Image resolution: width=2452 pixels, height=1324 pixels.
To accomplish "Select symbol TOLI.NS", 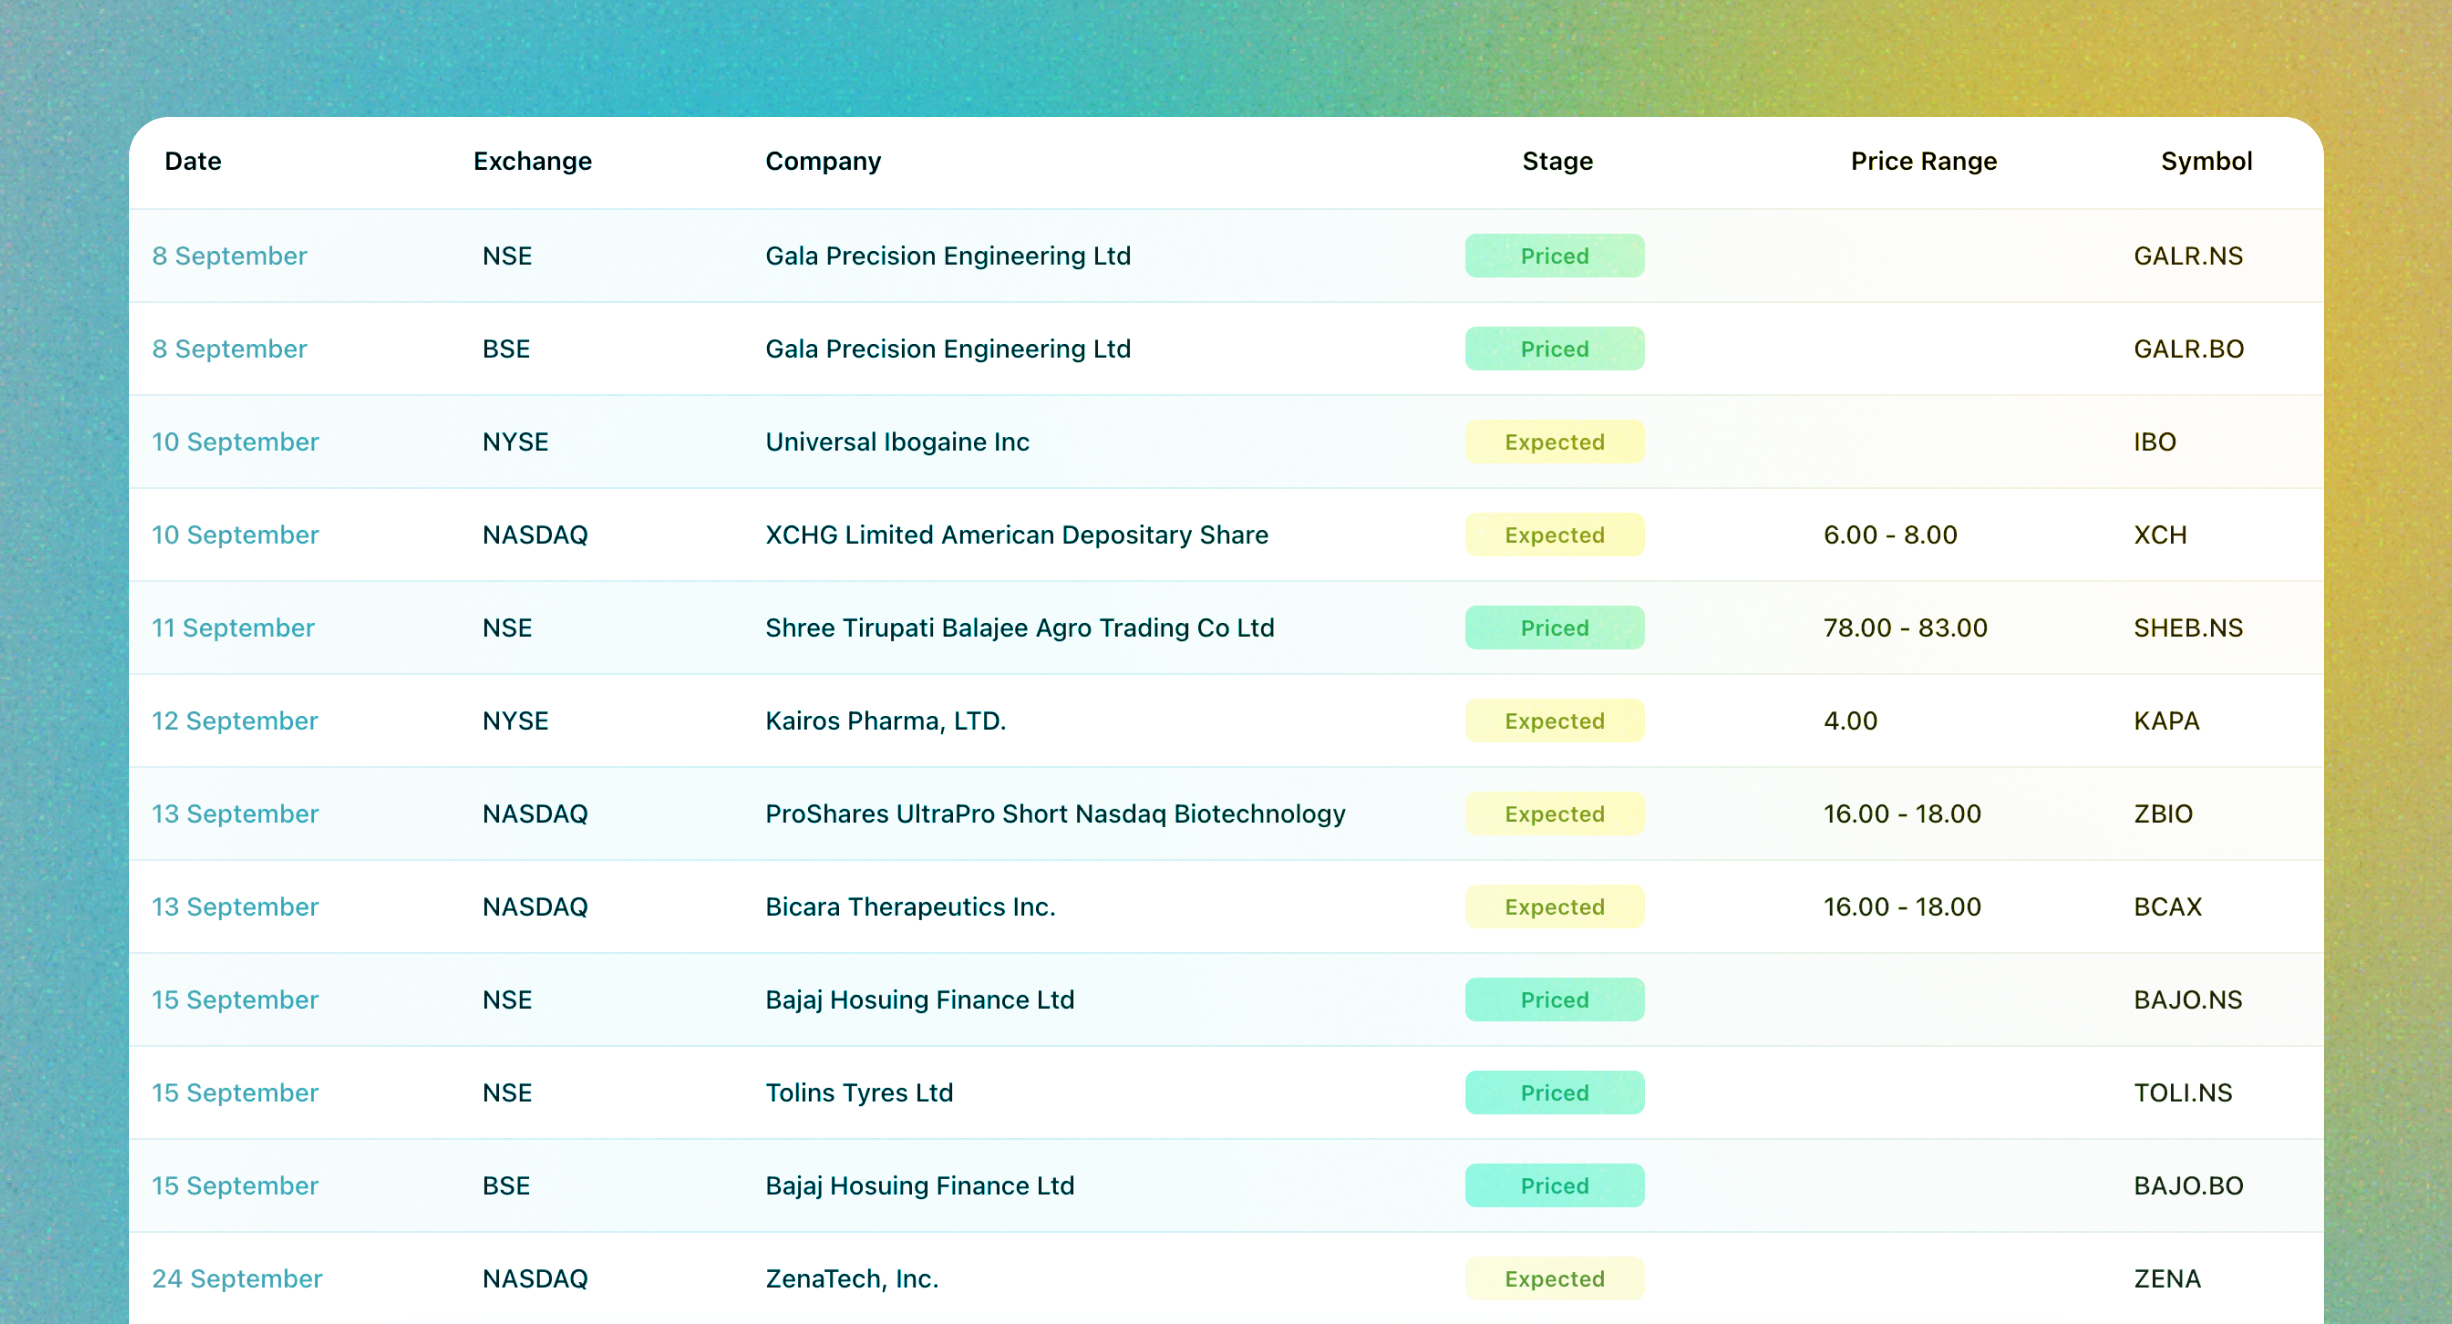I will point(2183,1093).
